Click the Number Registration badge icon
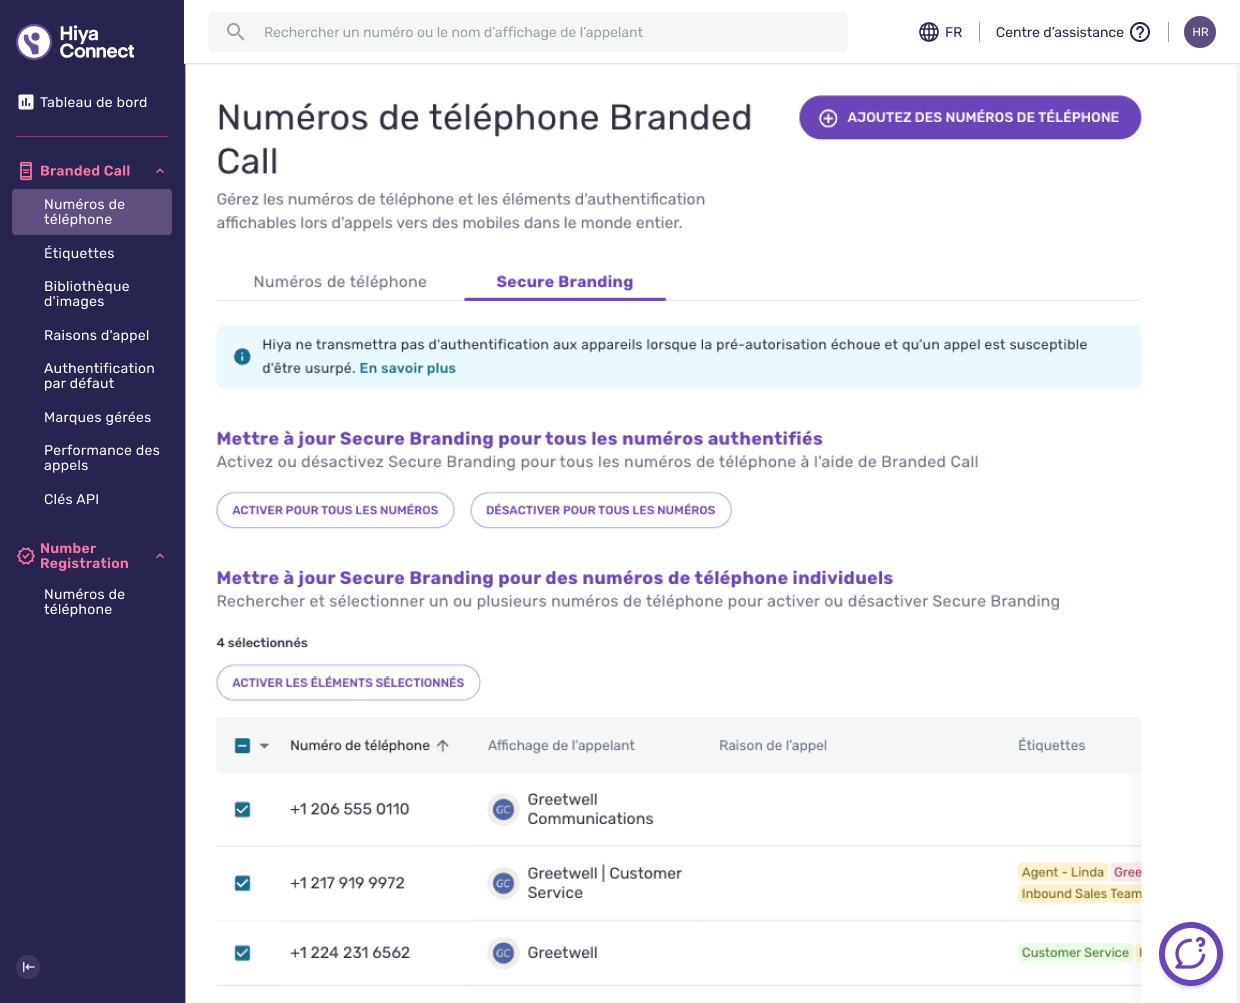The height and width of the screenshot is (1003, 1240). [x=26, y=556]
